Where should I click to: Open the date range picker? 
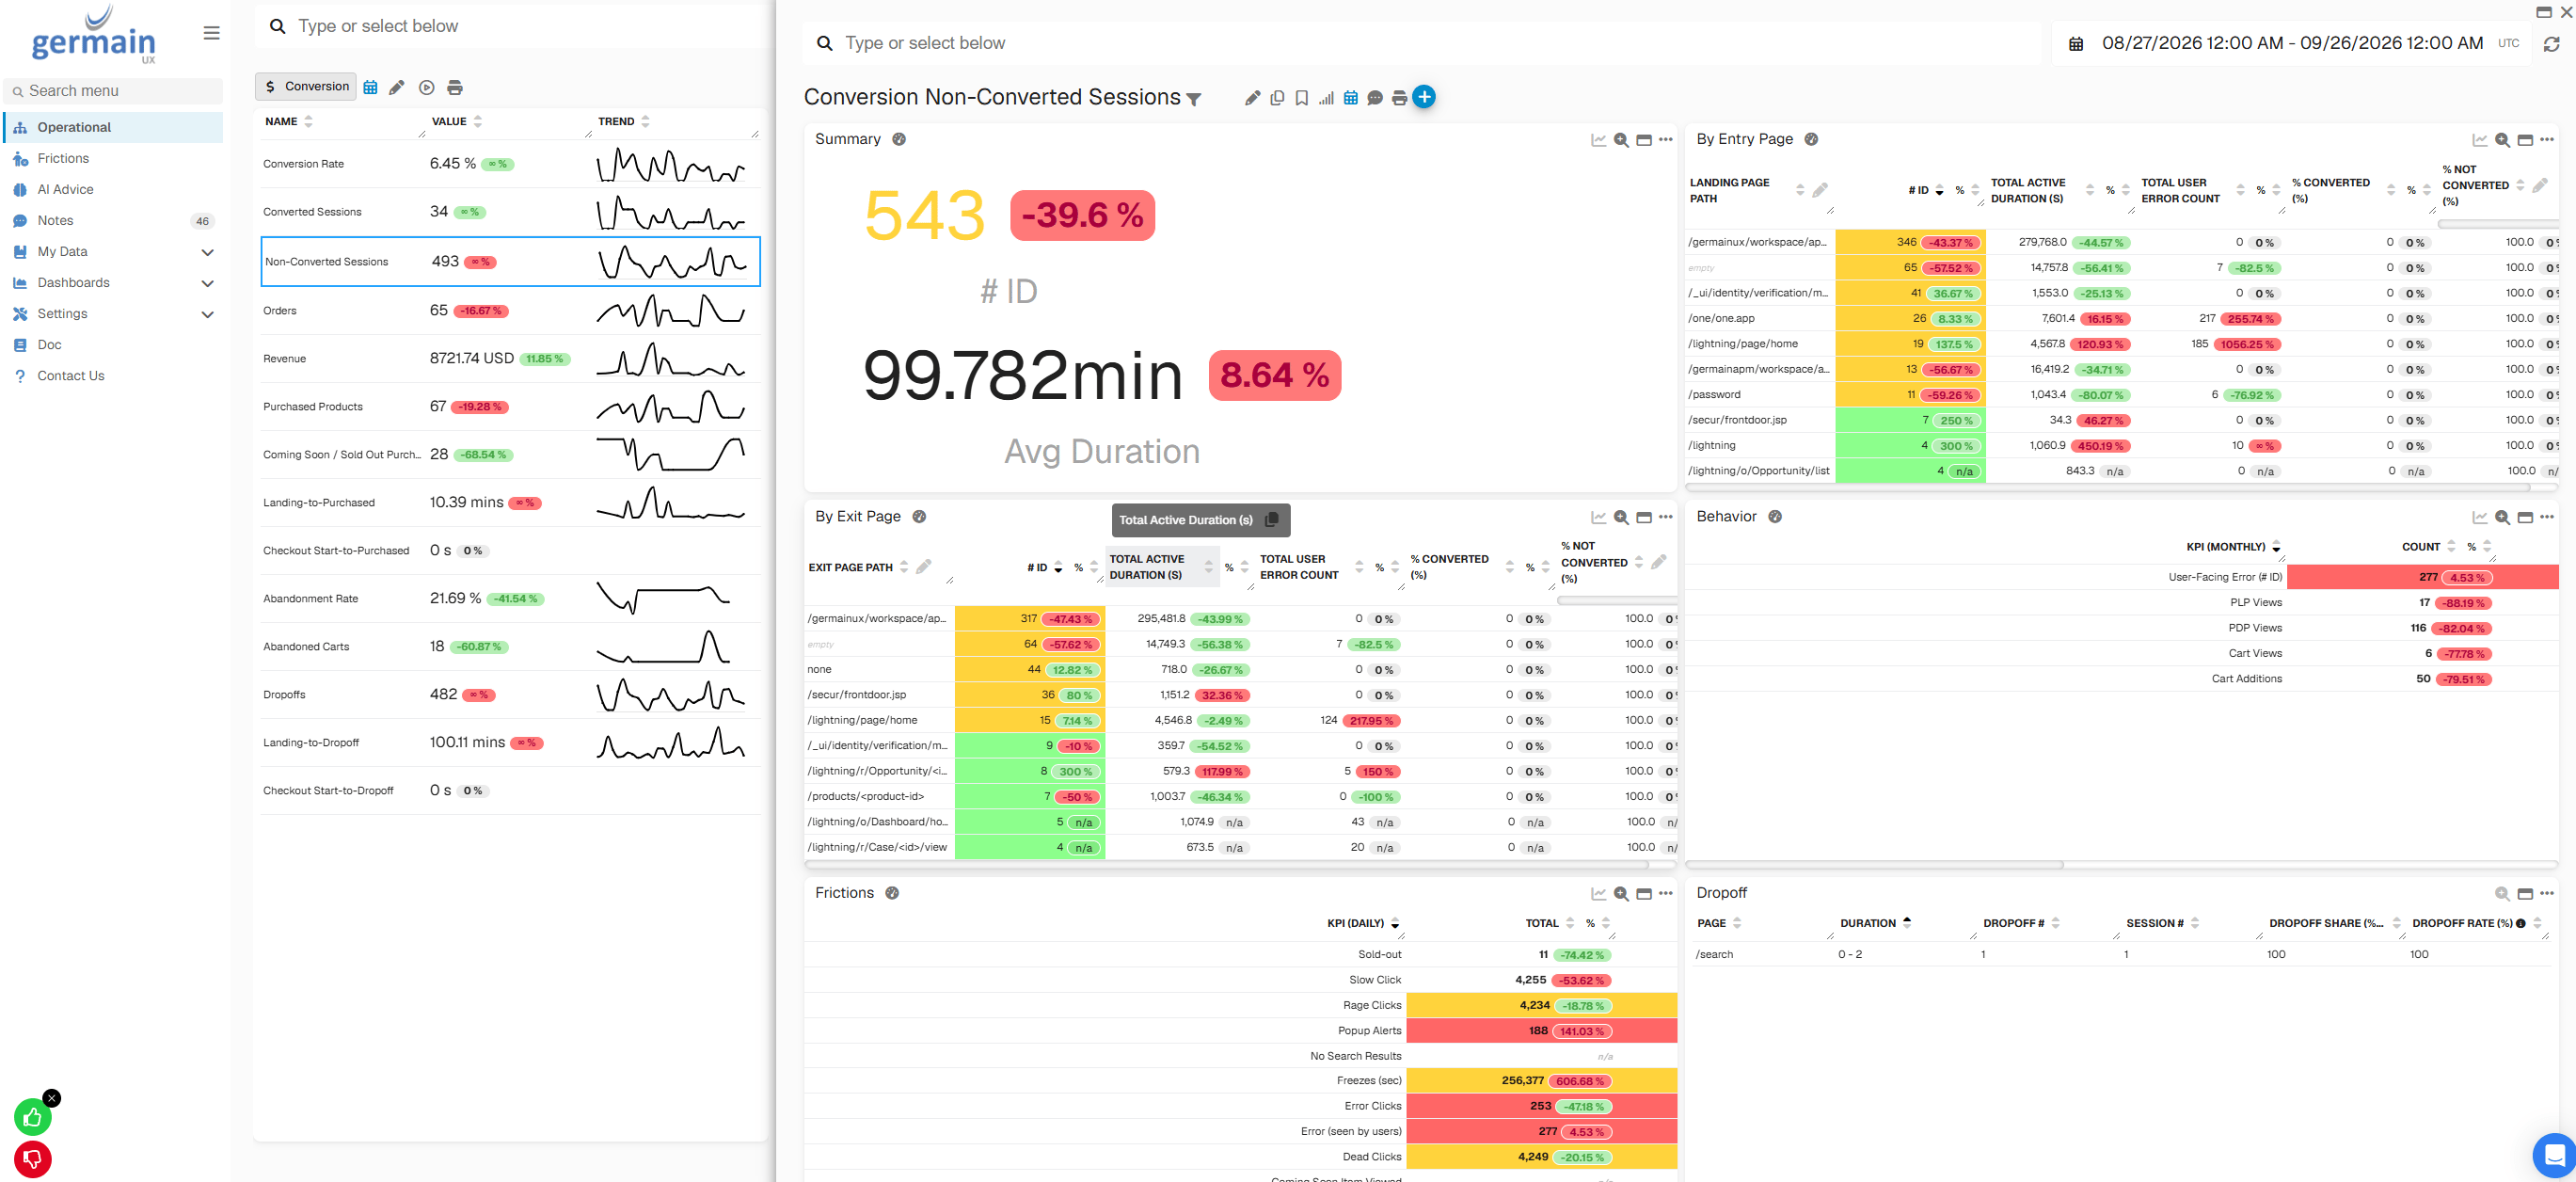point(2293,43)
